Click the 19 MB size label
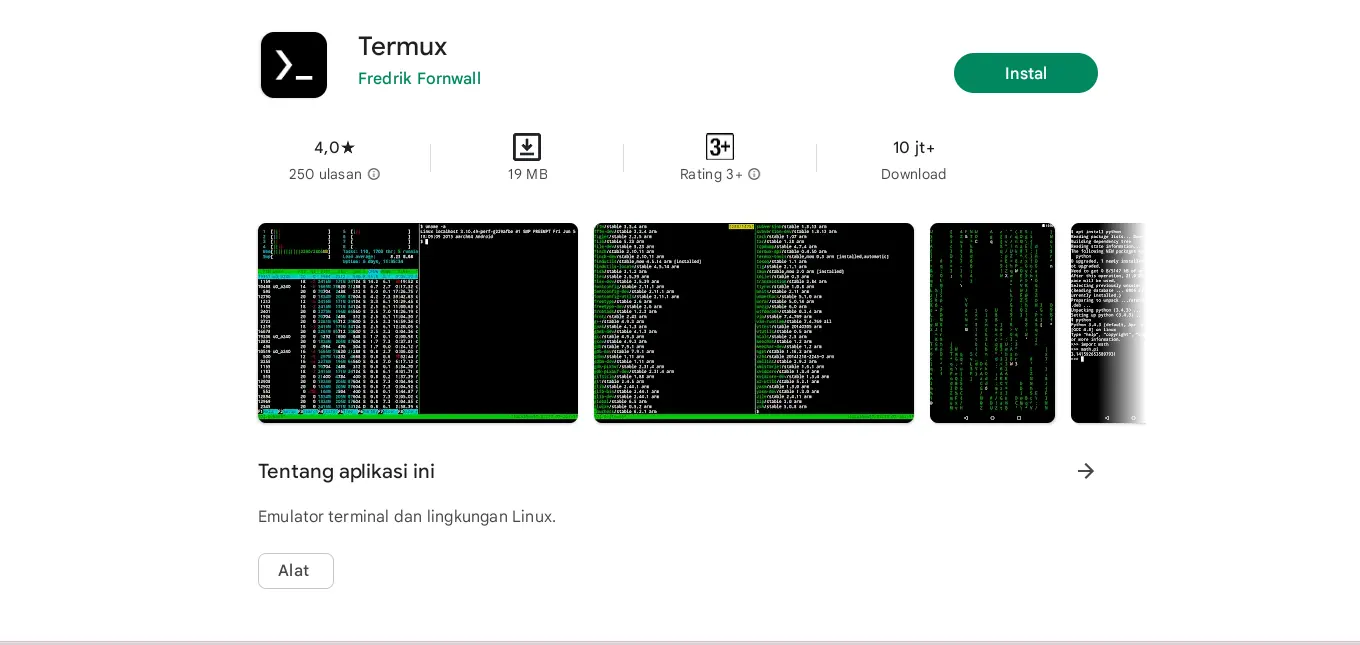This screenshot has height=645, width=1360. (x=527, y=174)
